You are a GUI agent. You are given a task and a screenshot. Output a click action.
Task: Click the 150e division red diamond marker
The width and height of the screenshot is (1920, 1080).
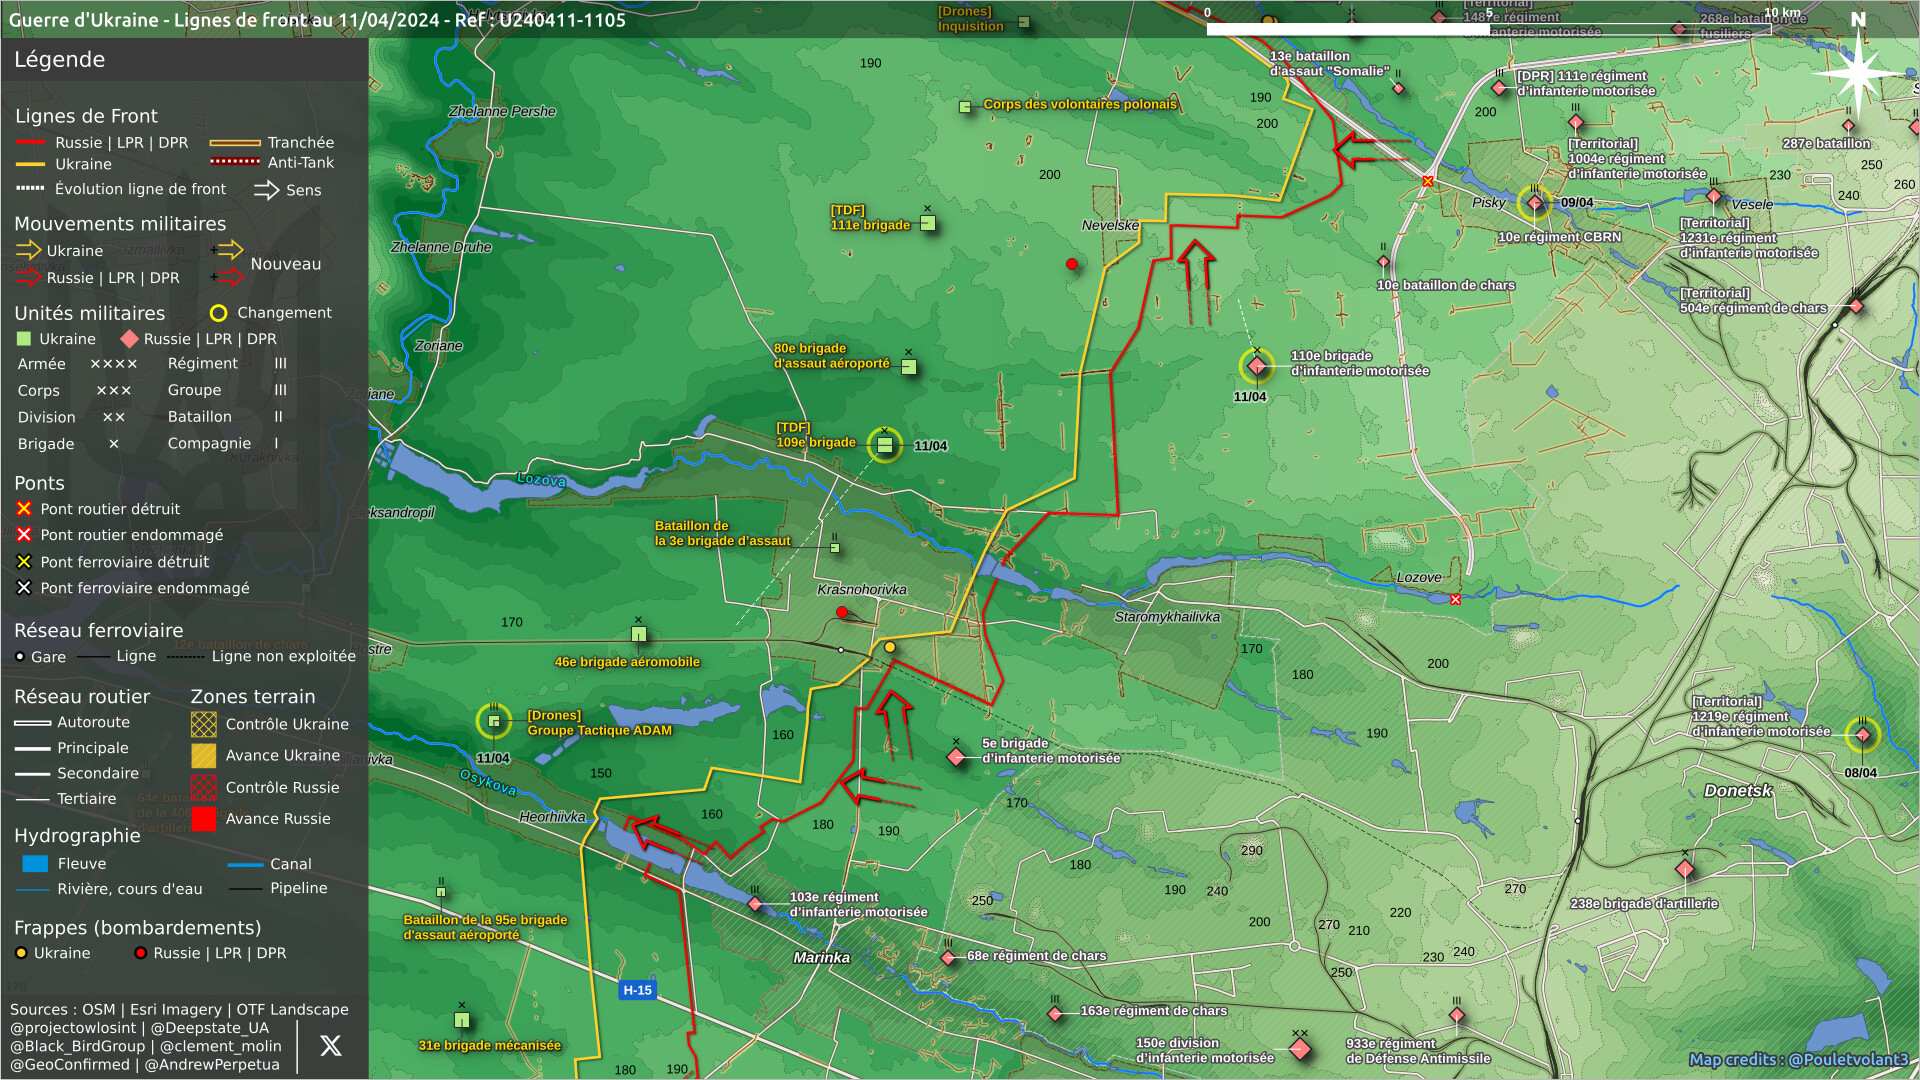tap(1300, 1049)
